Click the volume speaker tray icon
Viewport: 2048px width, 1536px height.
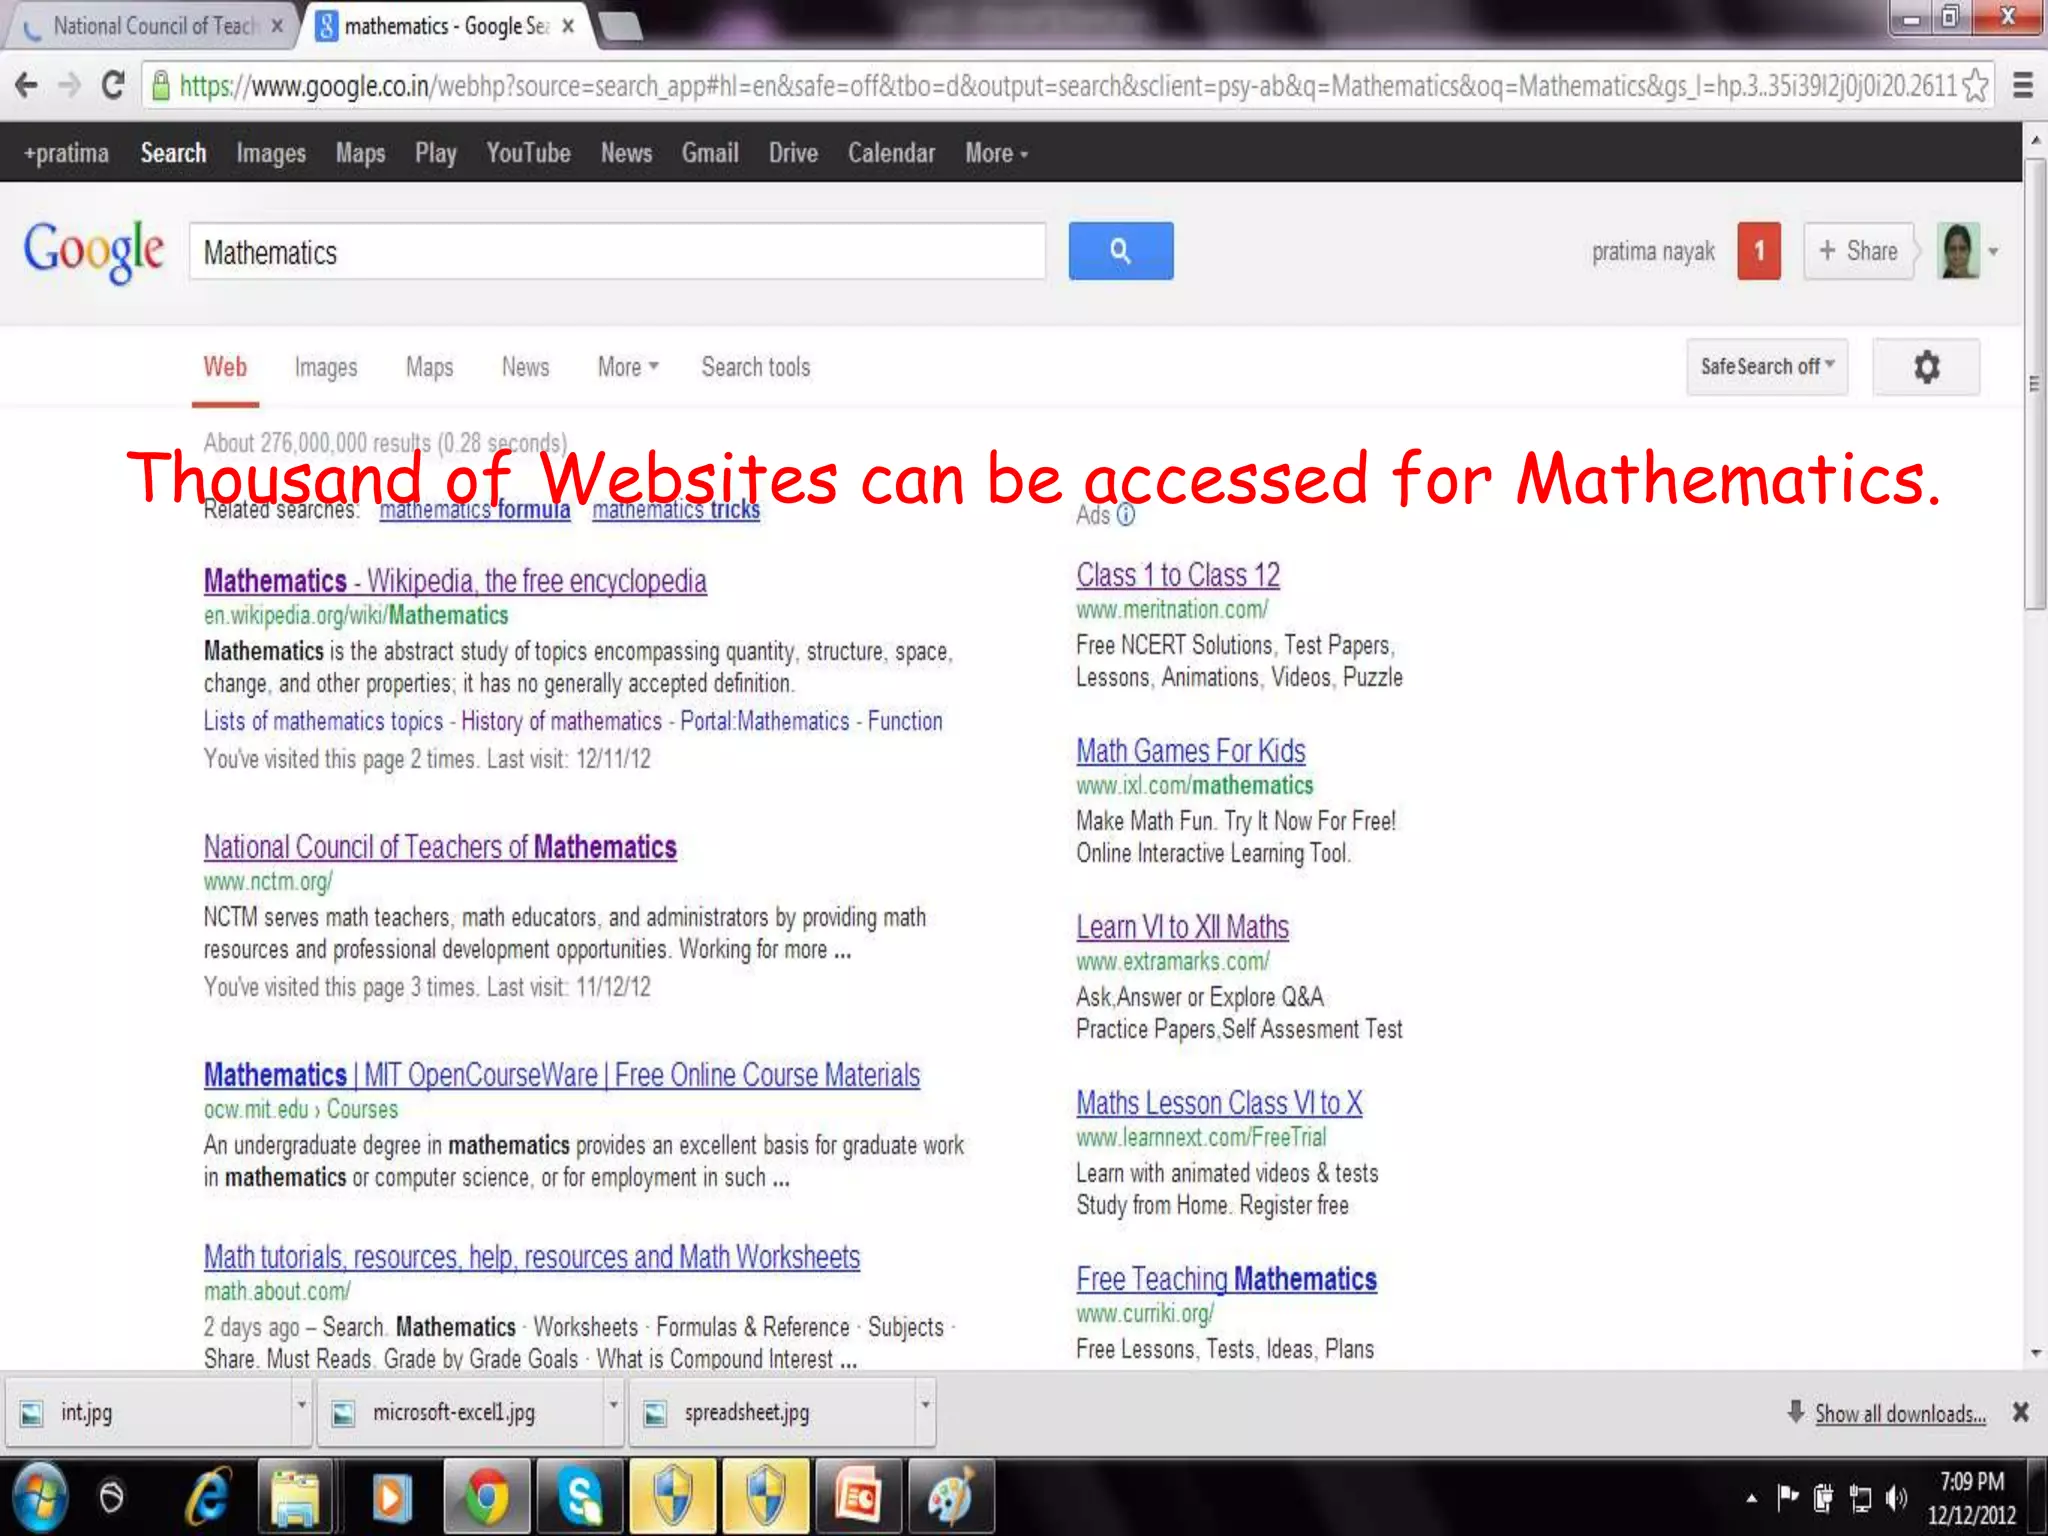click(x=1895, y=1497)
